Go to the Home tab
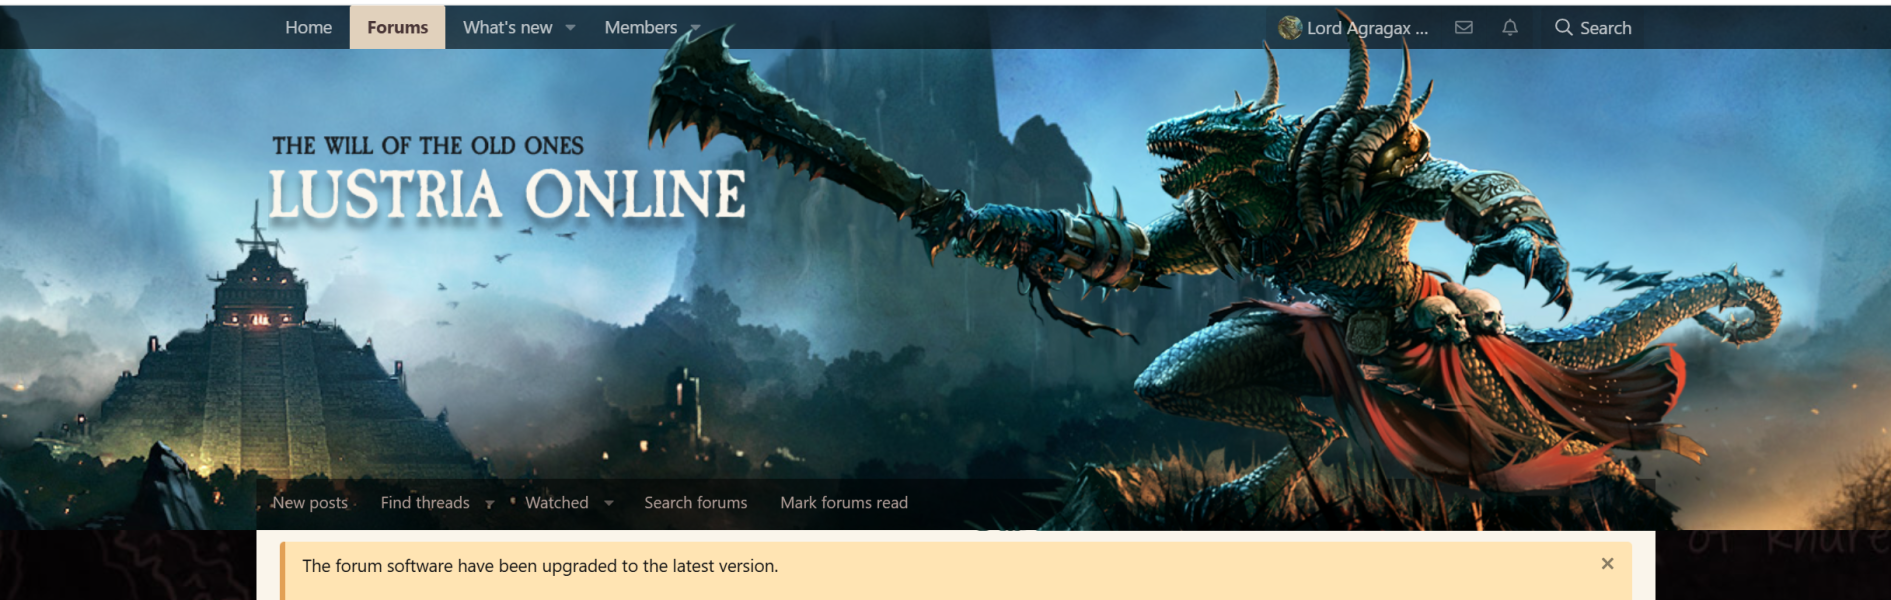1891x600 pixels. tap(308, 28)
